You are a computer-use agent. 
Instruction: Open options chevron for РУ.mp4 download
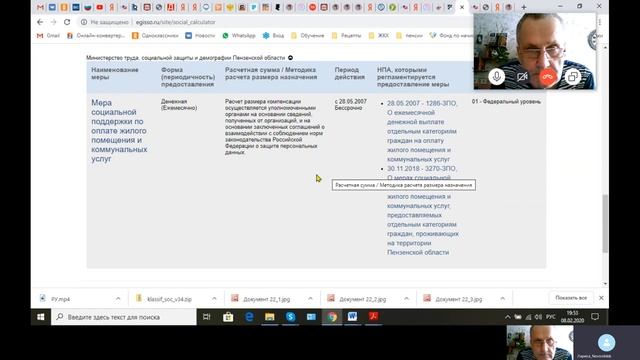118,299
